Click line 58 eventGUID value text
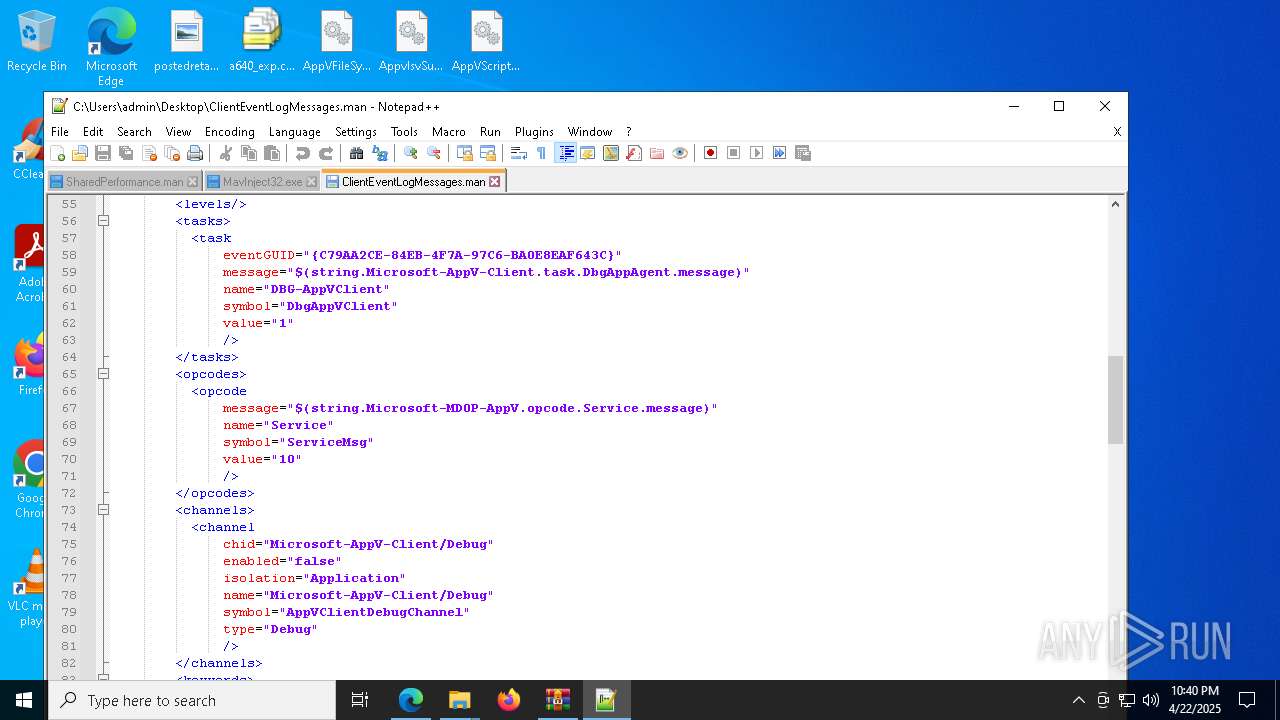The width and height of the screenshot is (1280, 720). tap(465, 255)
